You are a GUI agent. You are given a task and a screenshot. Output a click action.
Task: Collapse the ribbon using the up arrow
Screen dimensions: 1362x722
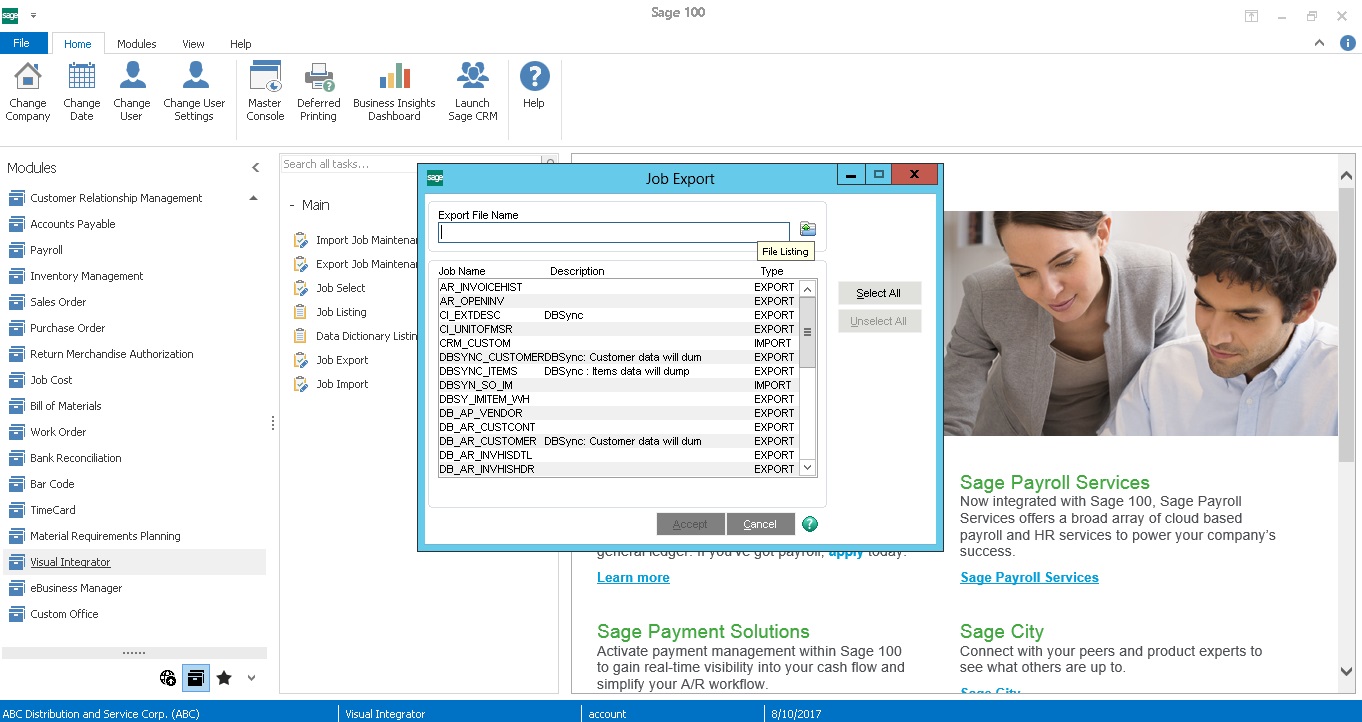[1320, 44]
